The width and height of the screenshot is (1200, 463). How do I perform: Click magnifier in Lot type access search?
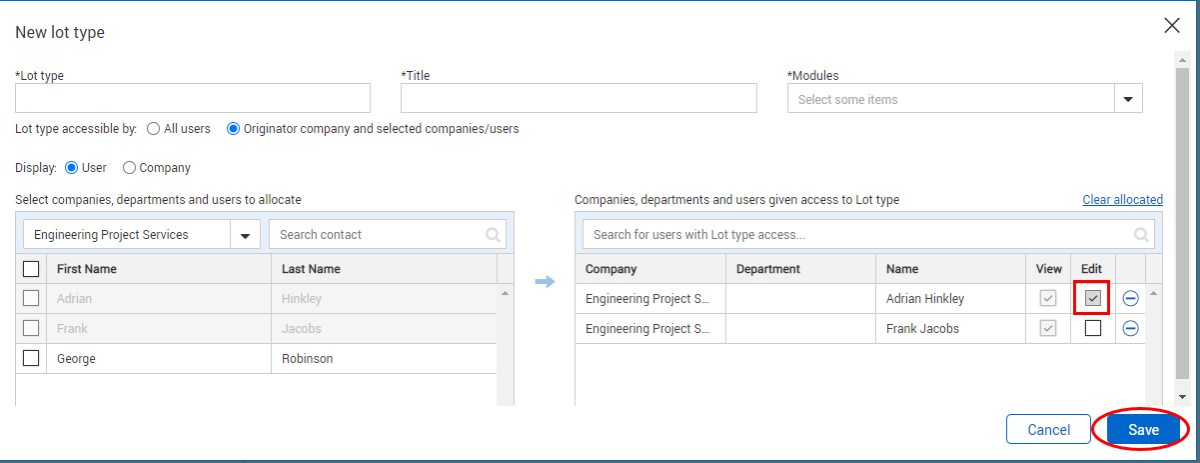(1141, 235)
